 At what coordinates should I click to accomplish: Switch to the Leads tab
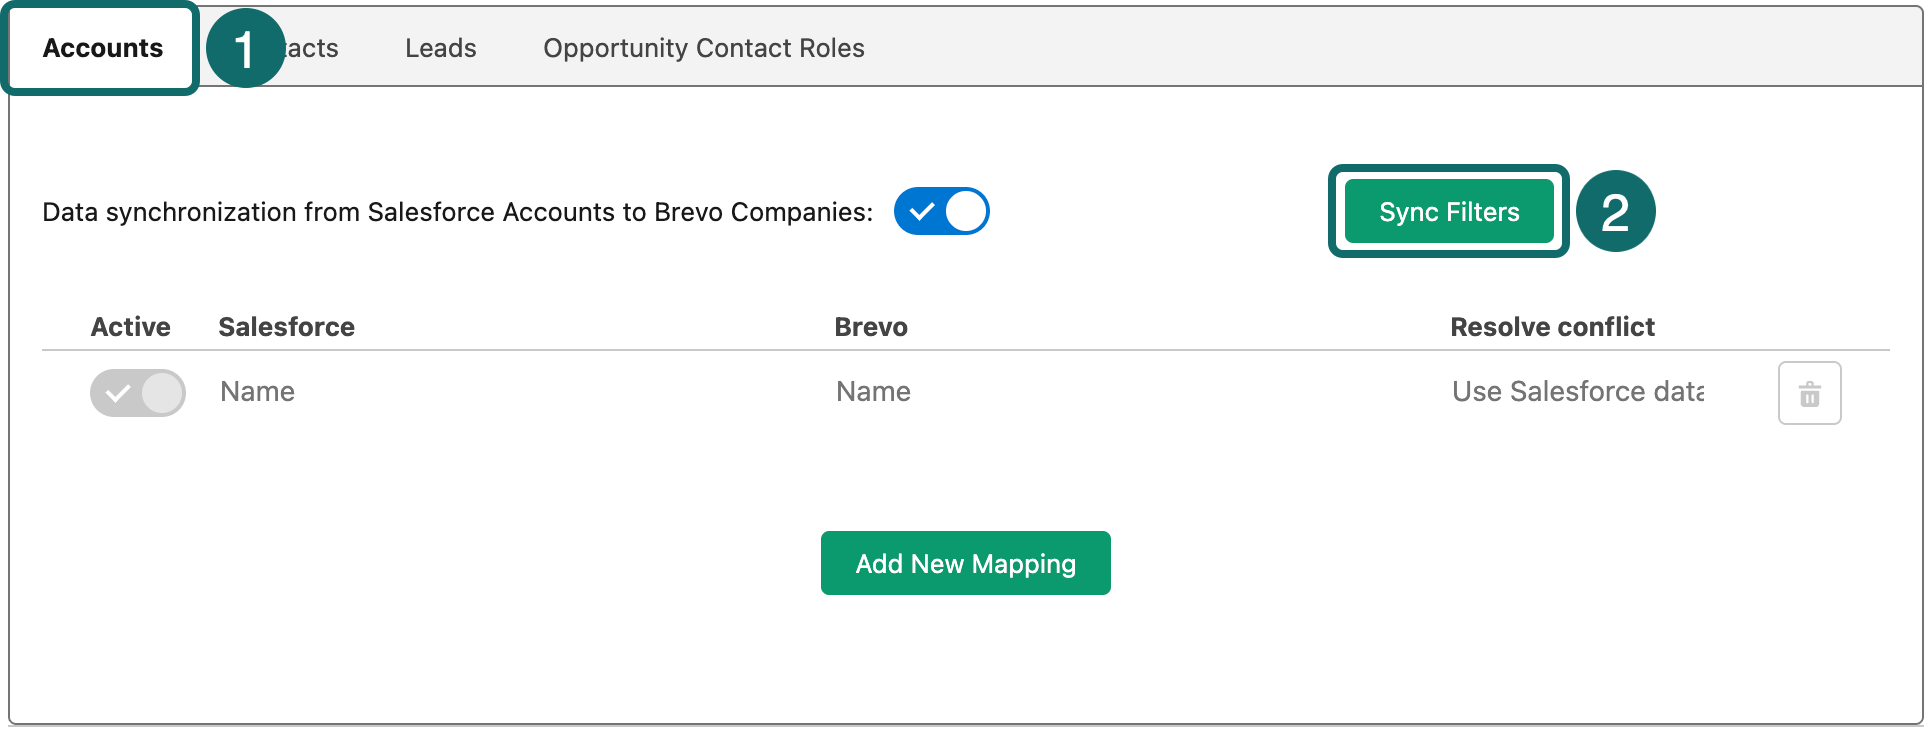pyautogui.click(x=440, y=48)
